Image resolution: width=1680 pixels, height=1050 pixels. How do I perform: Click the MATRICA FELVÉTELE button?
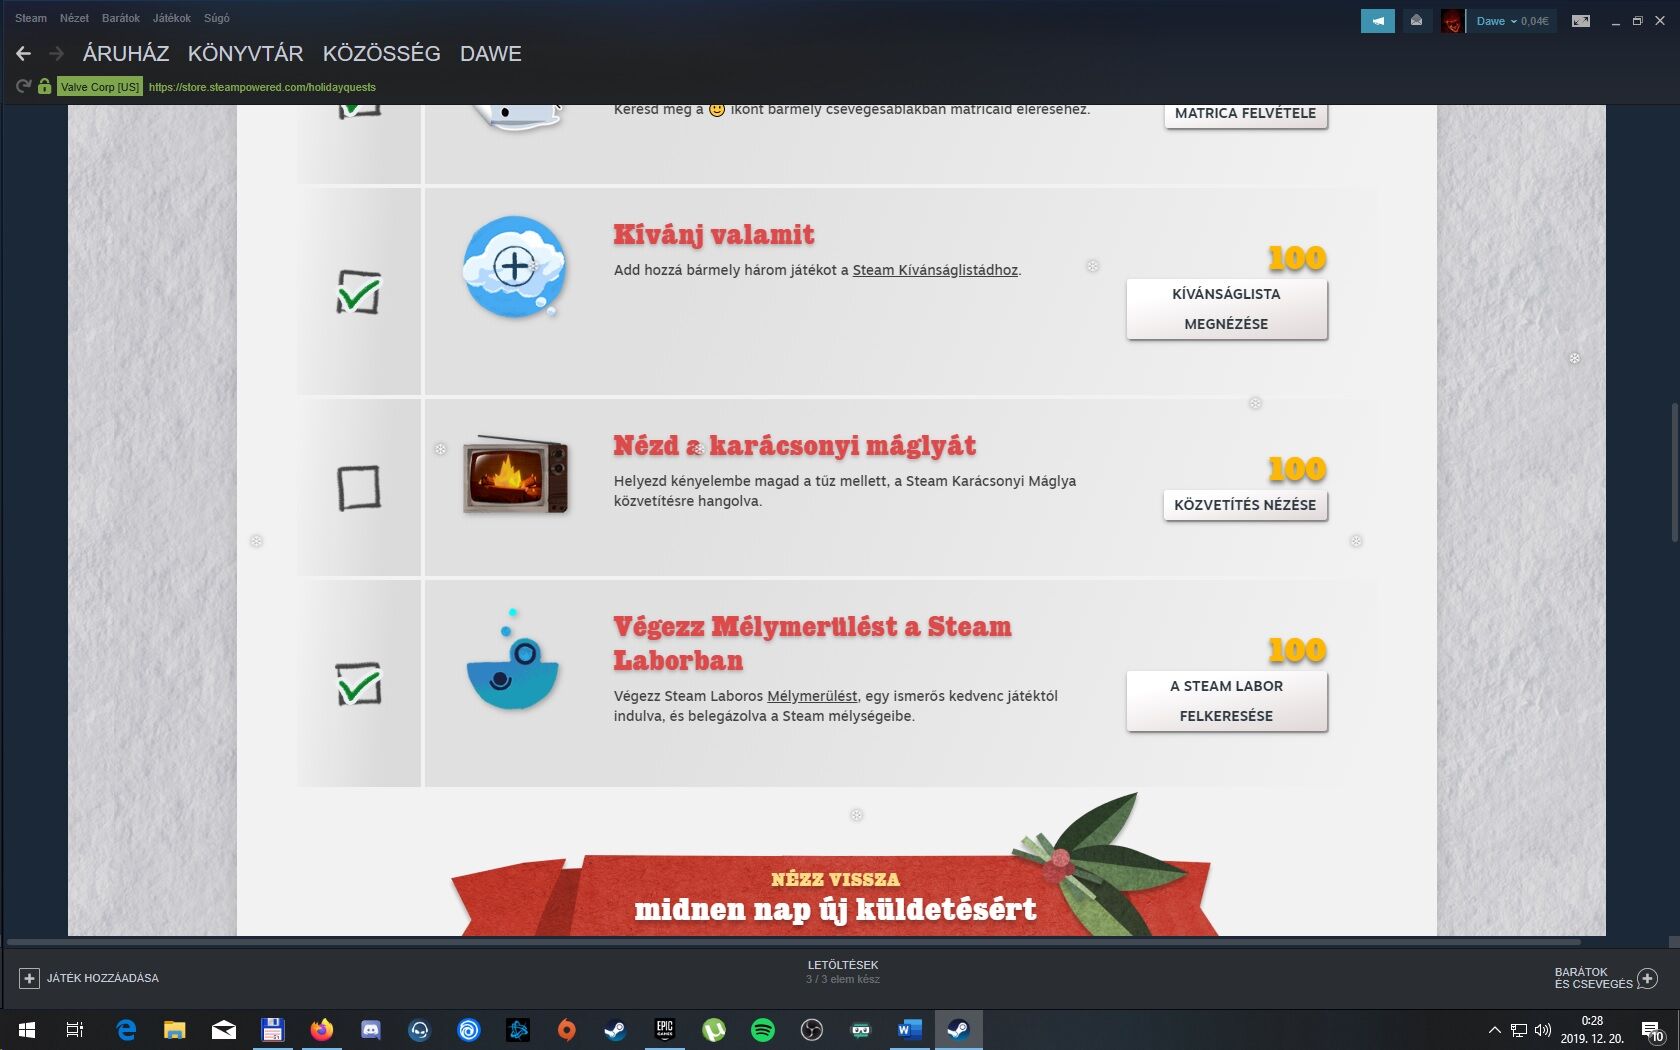[x=1246, y=114]
